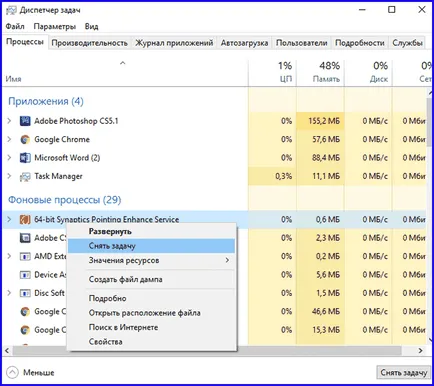Click the Task Manager row icon
The height and width of the screenshot is (386, 434).
(25, 176)
